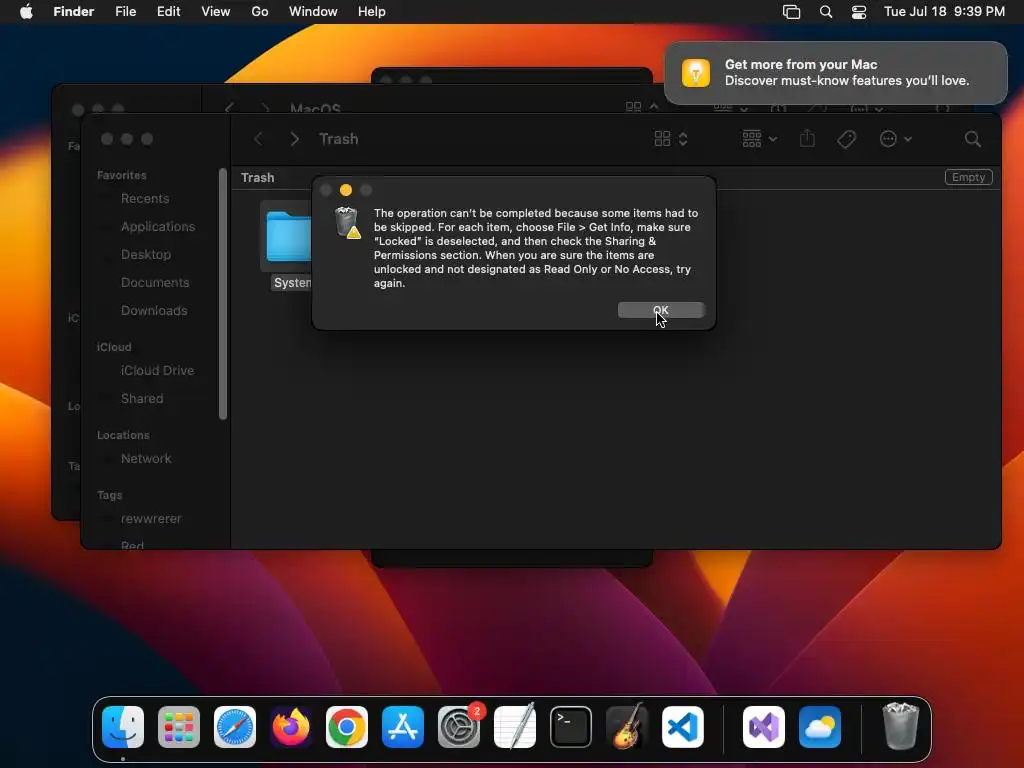The height and width of the screenshot is (768, 1024).
Task: Open the Action ellipsis dropdown menu
Action: click(895, 138)
